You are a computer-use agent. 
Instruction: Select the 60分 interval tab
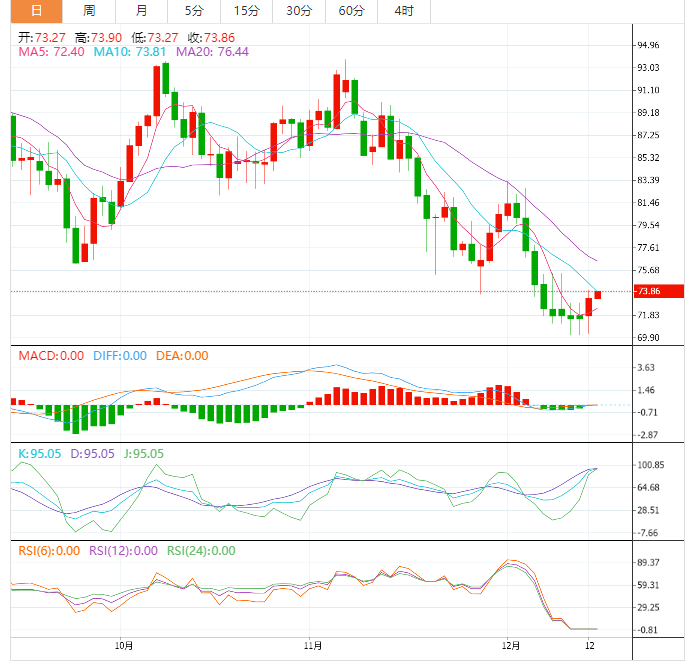tap(351, 11)
